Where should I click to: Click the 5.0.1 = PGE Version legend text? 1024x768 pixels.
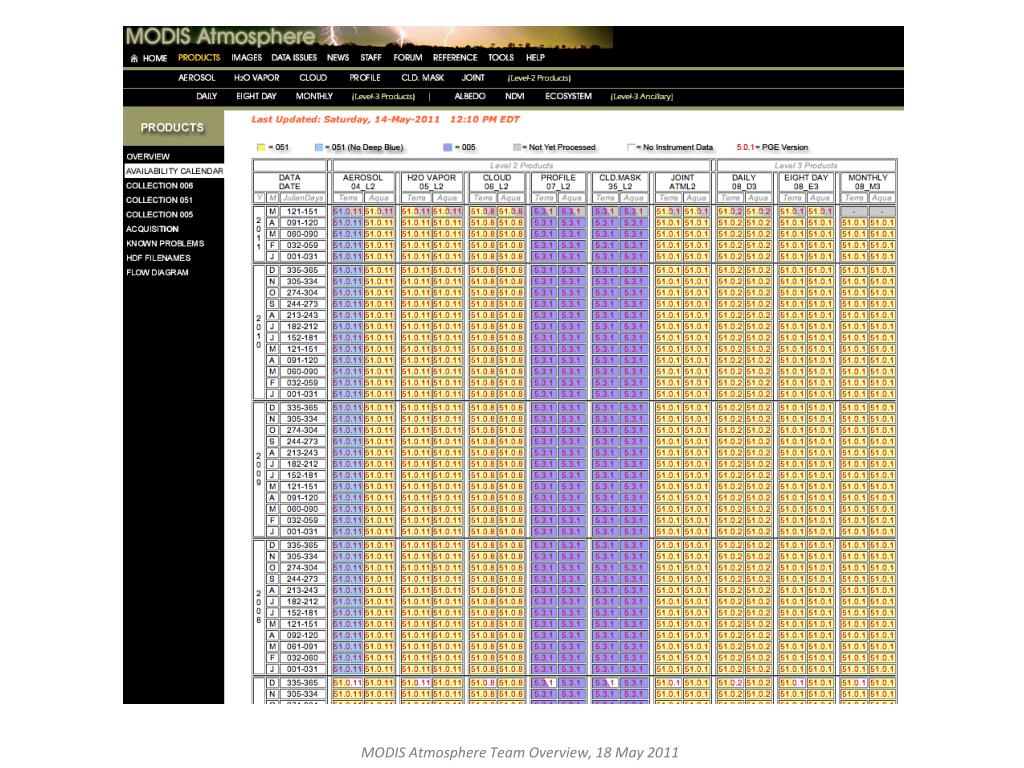pos(772,148)
